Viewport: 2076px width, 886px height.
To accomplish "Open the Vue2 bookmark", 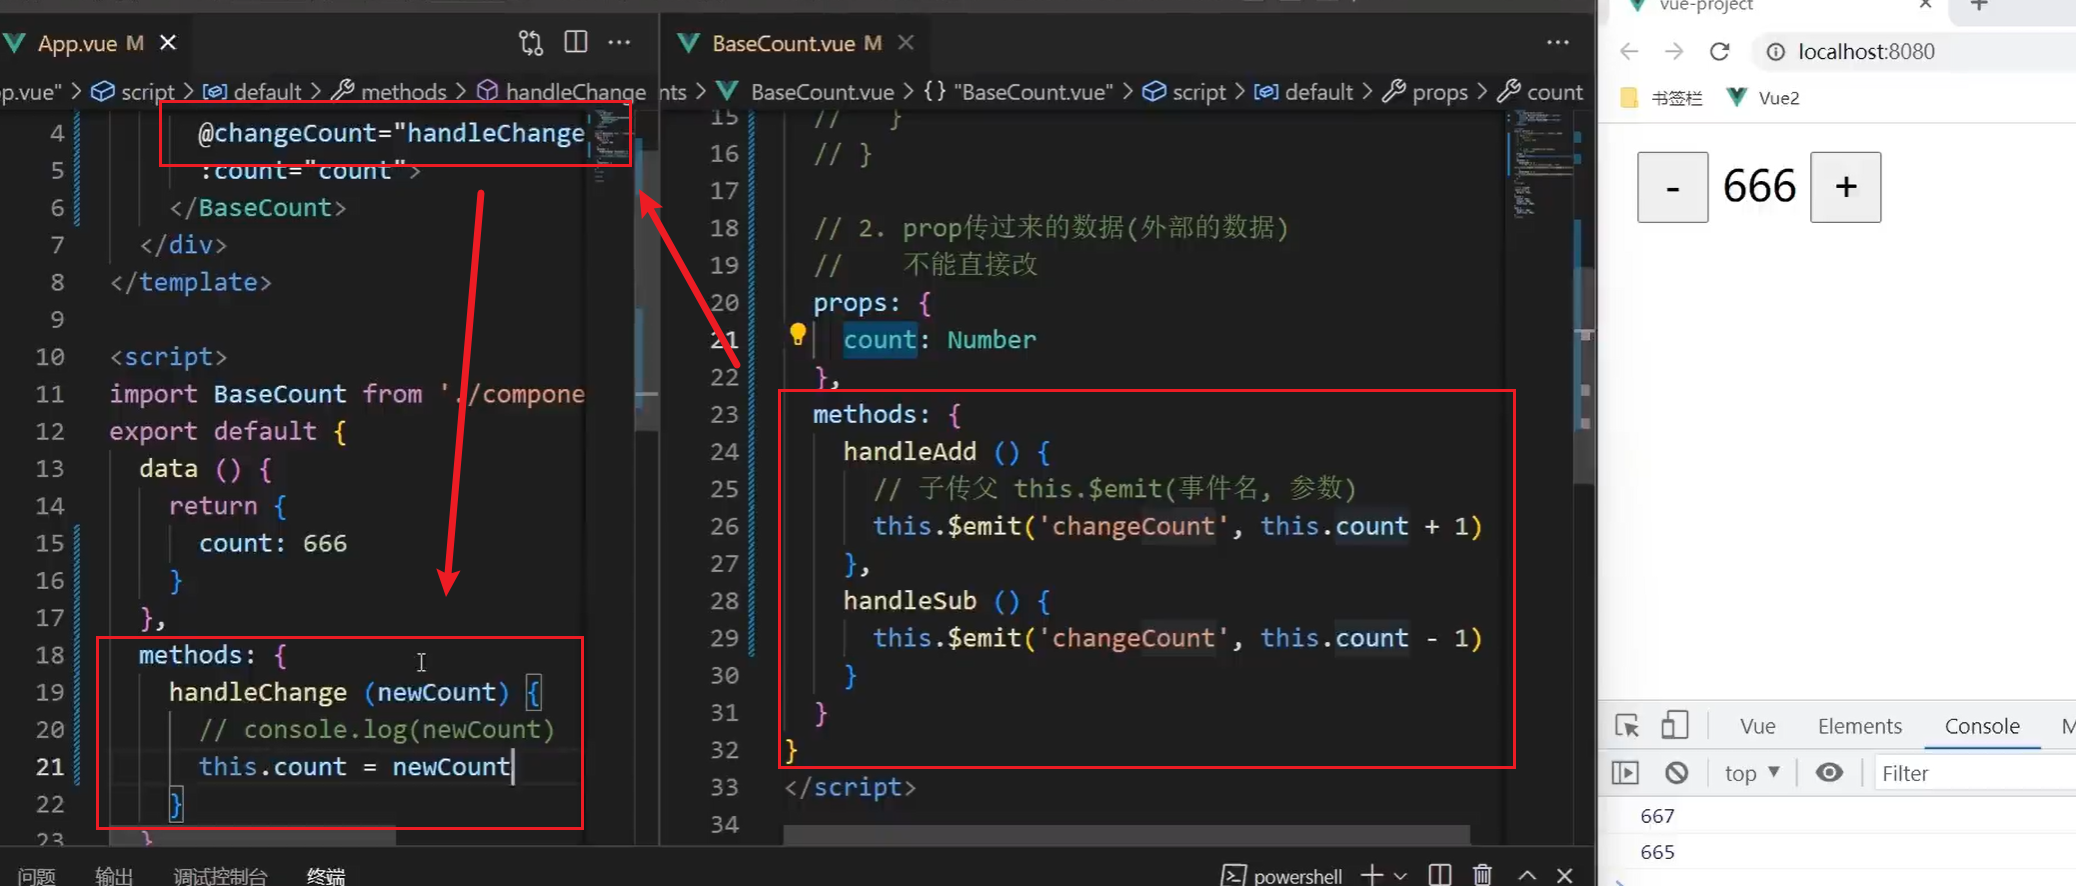I will pos(1764,98).
